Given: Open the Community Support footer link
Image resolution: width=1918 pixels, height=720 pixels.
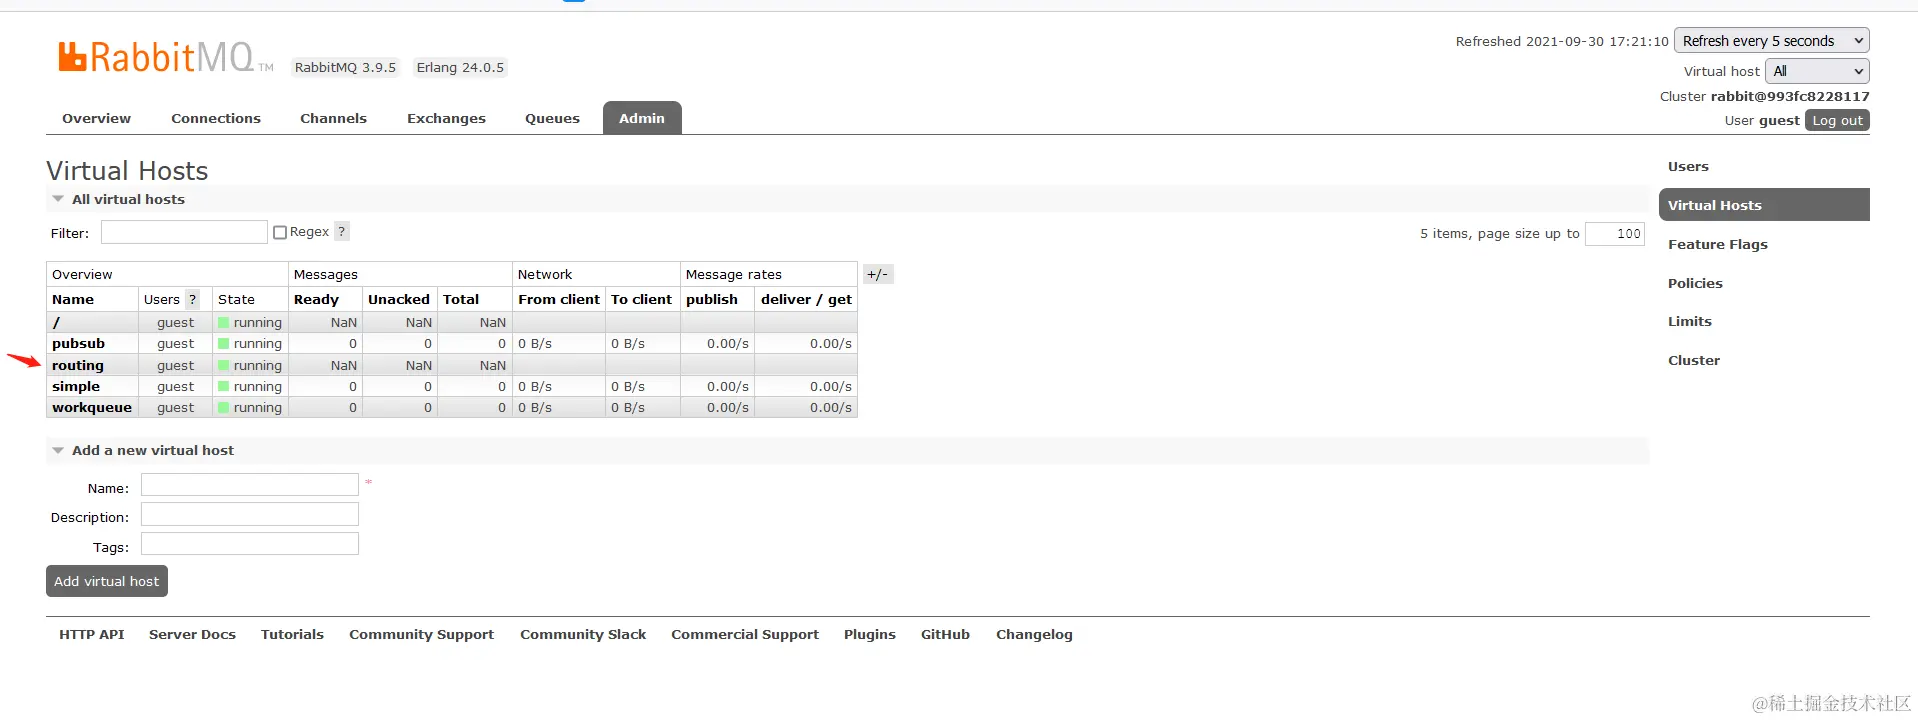Looking at the screenshot, I should [x=421, y=634].
